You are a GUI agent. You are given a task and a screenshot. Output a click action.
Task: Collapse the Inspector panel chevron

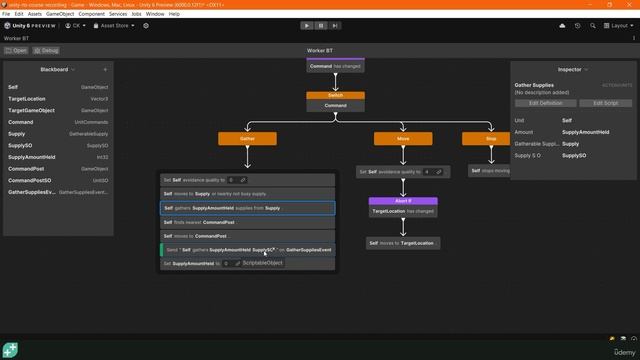coord(587,70)
